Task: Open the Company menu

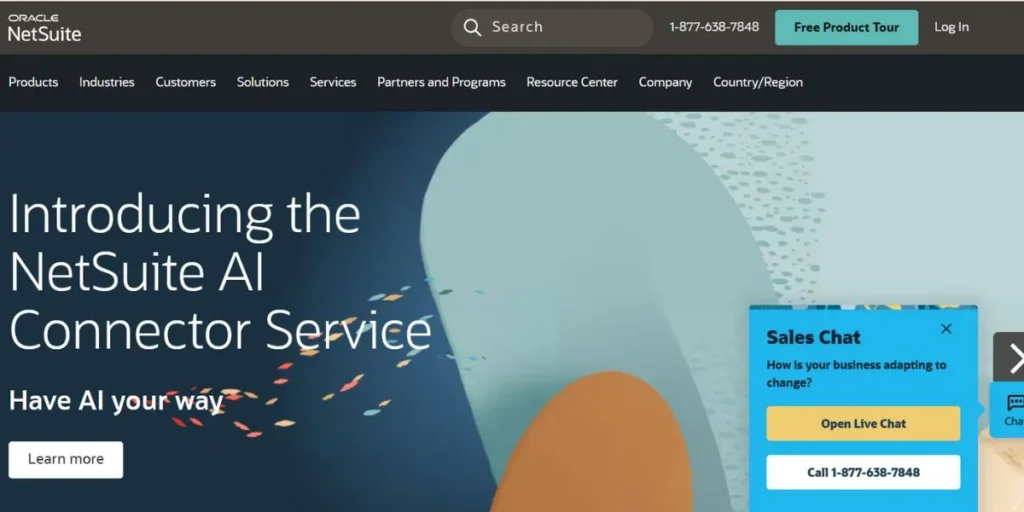Action: point(665,82)
